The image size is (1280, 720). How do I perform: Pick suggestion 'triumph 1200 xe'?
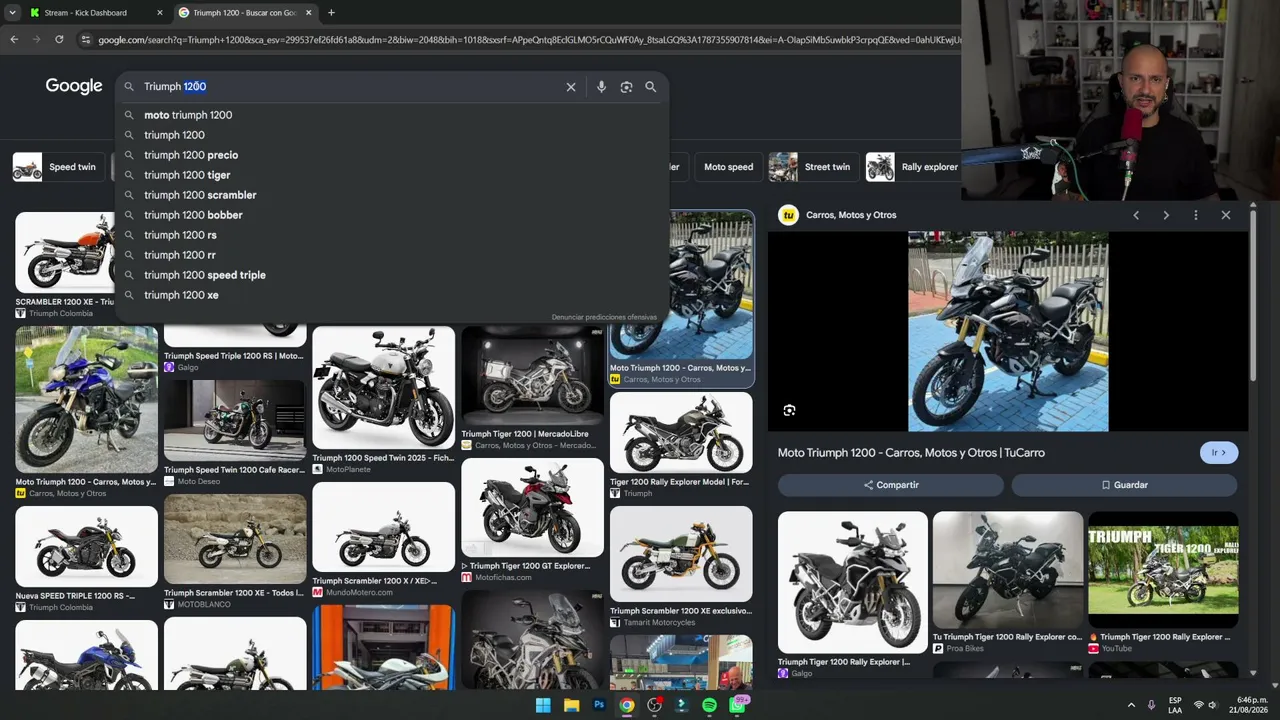pyautogui.click(x=392, y=295)
